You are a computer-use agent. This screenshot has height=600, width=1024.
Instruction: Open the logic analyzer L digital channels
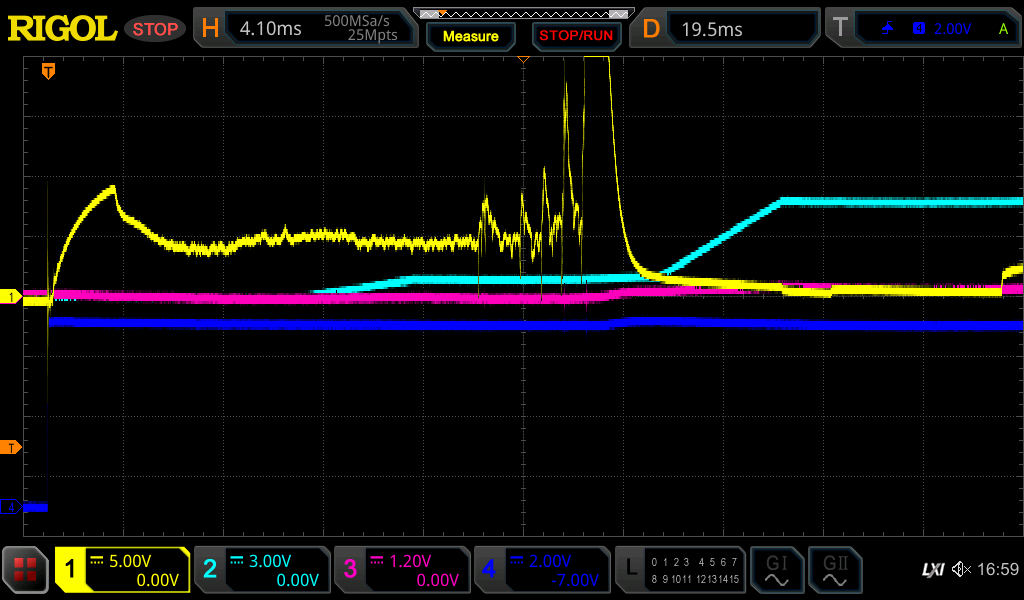pos(679,570)
